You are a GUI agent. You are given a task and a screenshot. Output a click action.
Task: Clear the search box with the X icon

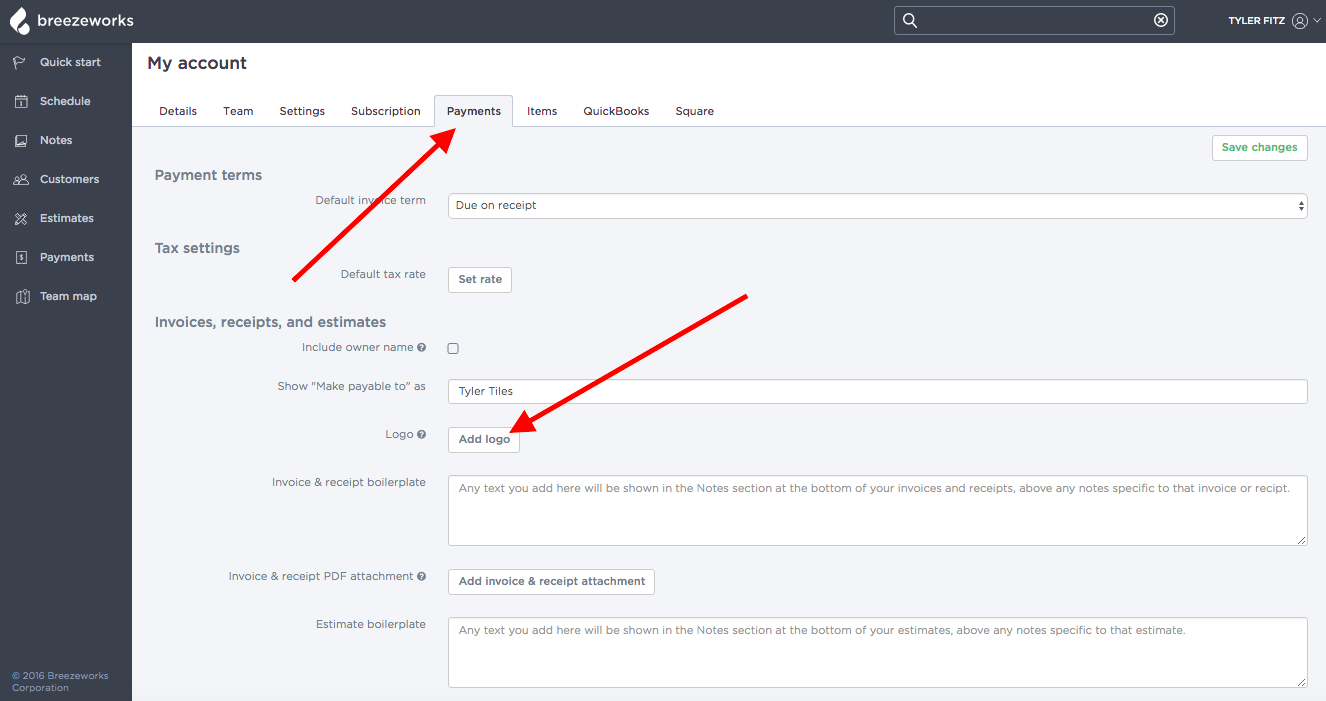(x=1161, y=20)
